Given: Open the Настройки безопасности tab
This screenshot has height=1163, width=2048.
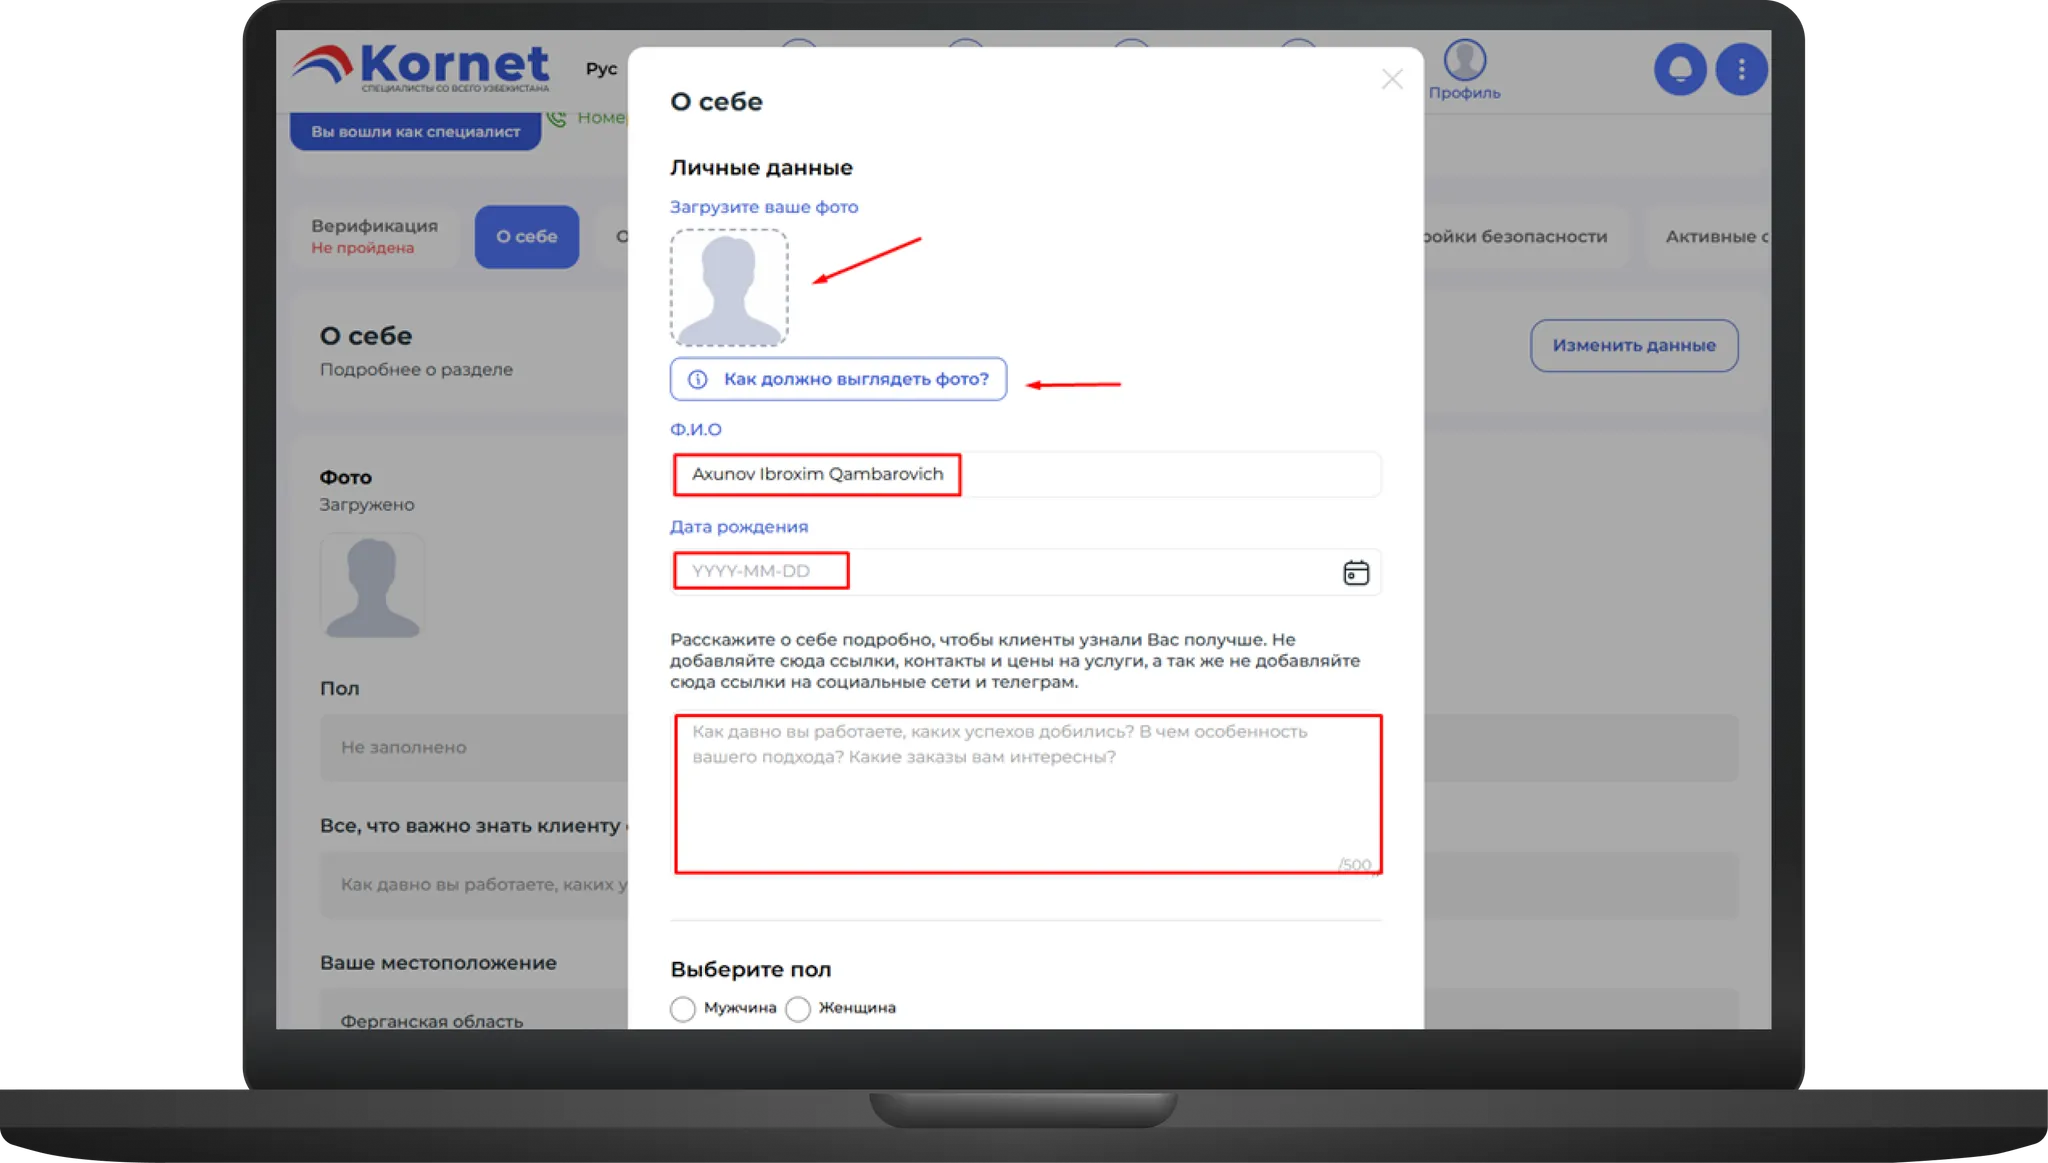Looking at the screenshot, I should [x=1516, y=237].
